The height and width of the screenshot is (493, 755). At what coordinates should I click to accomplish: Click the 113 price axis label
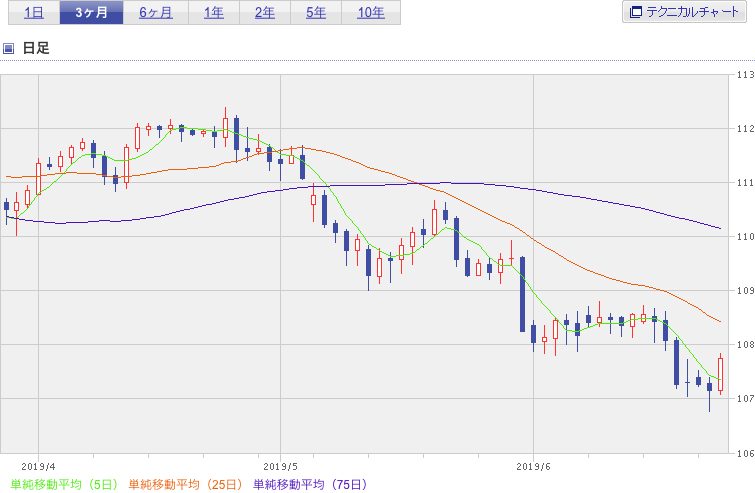[x=745, y=75]
